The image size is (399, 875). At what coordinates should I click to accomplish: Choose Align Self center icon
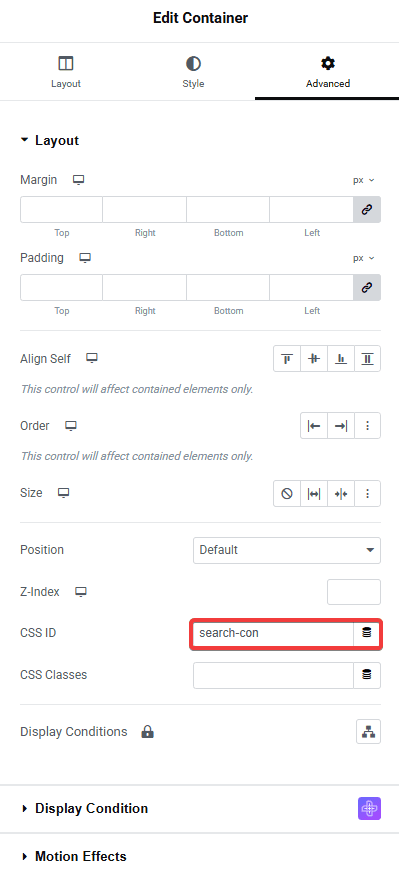coord(314,359)
